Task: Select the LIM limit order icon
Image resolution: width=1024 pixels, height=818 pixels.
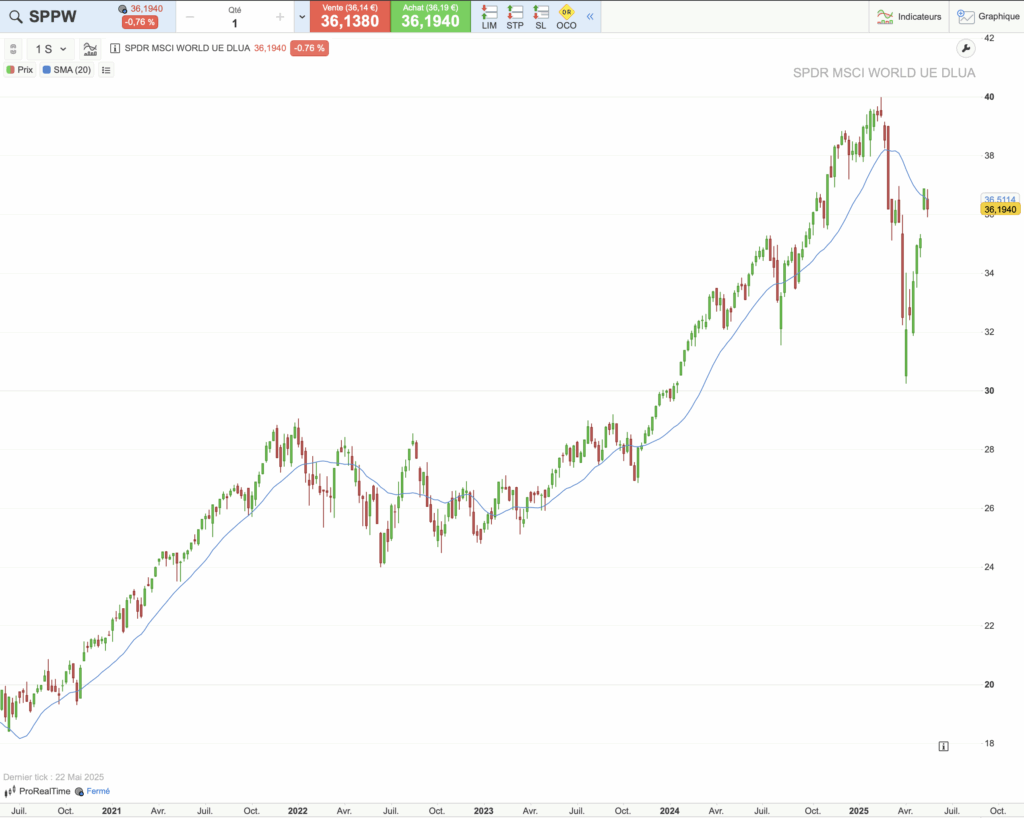Action: coord(489,17)
